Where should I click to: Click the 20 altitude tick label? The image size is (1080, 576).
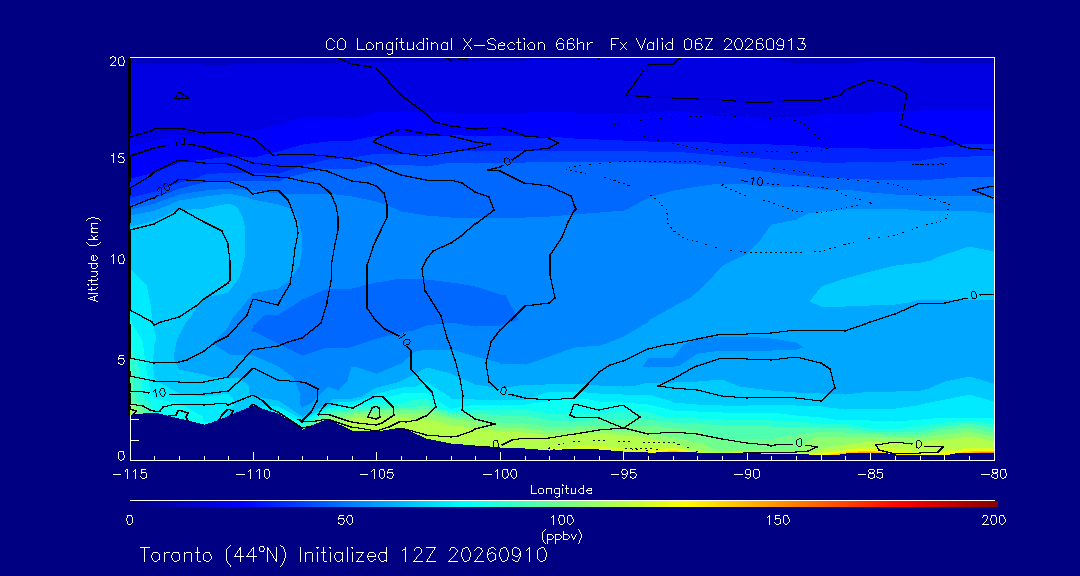coord(118,61)
